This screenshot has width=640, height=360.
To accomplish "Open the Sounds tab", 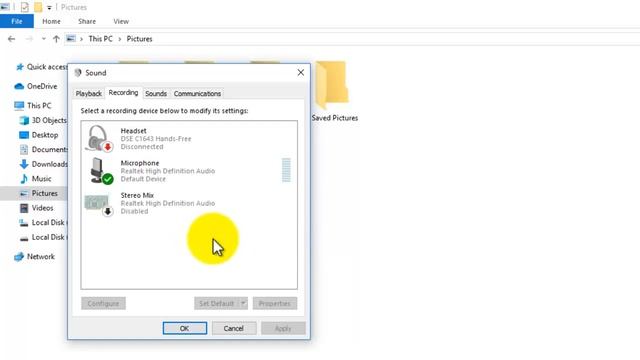I will click(x=156, y=93).
